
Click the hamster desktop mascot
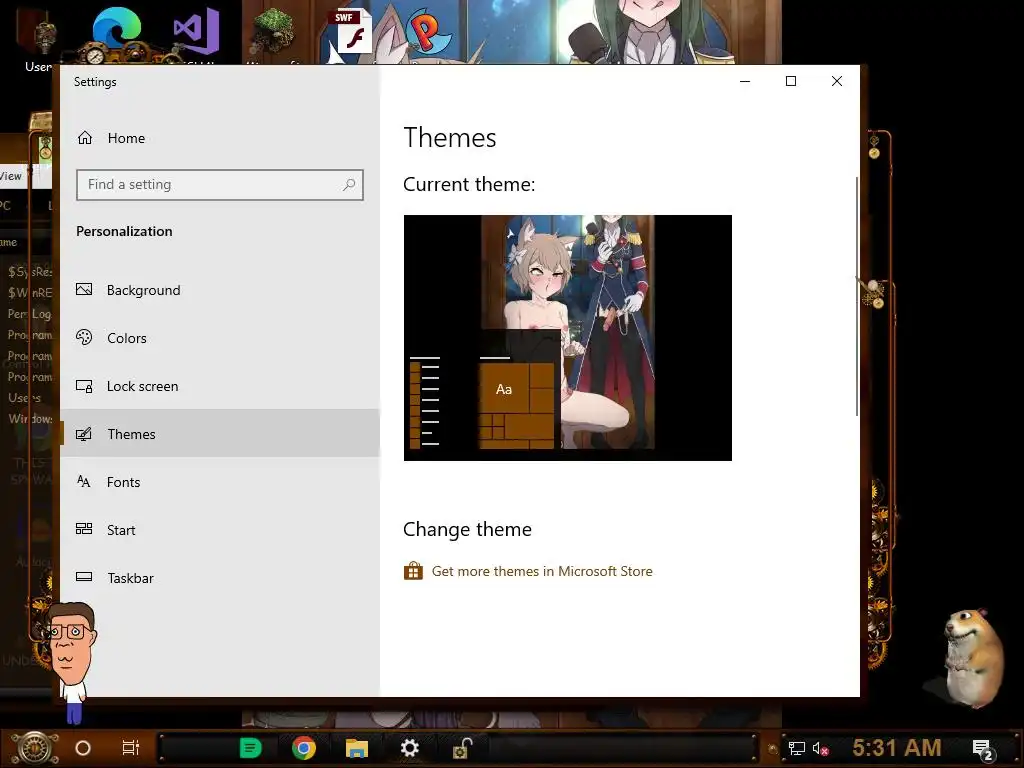(x=973, y=656)
